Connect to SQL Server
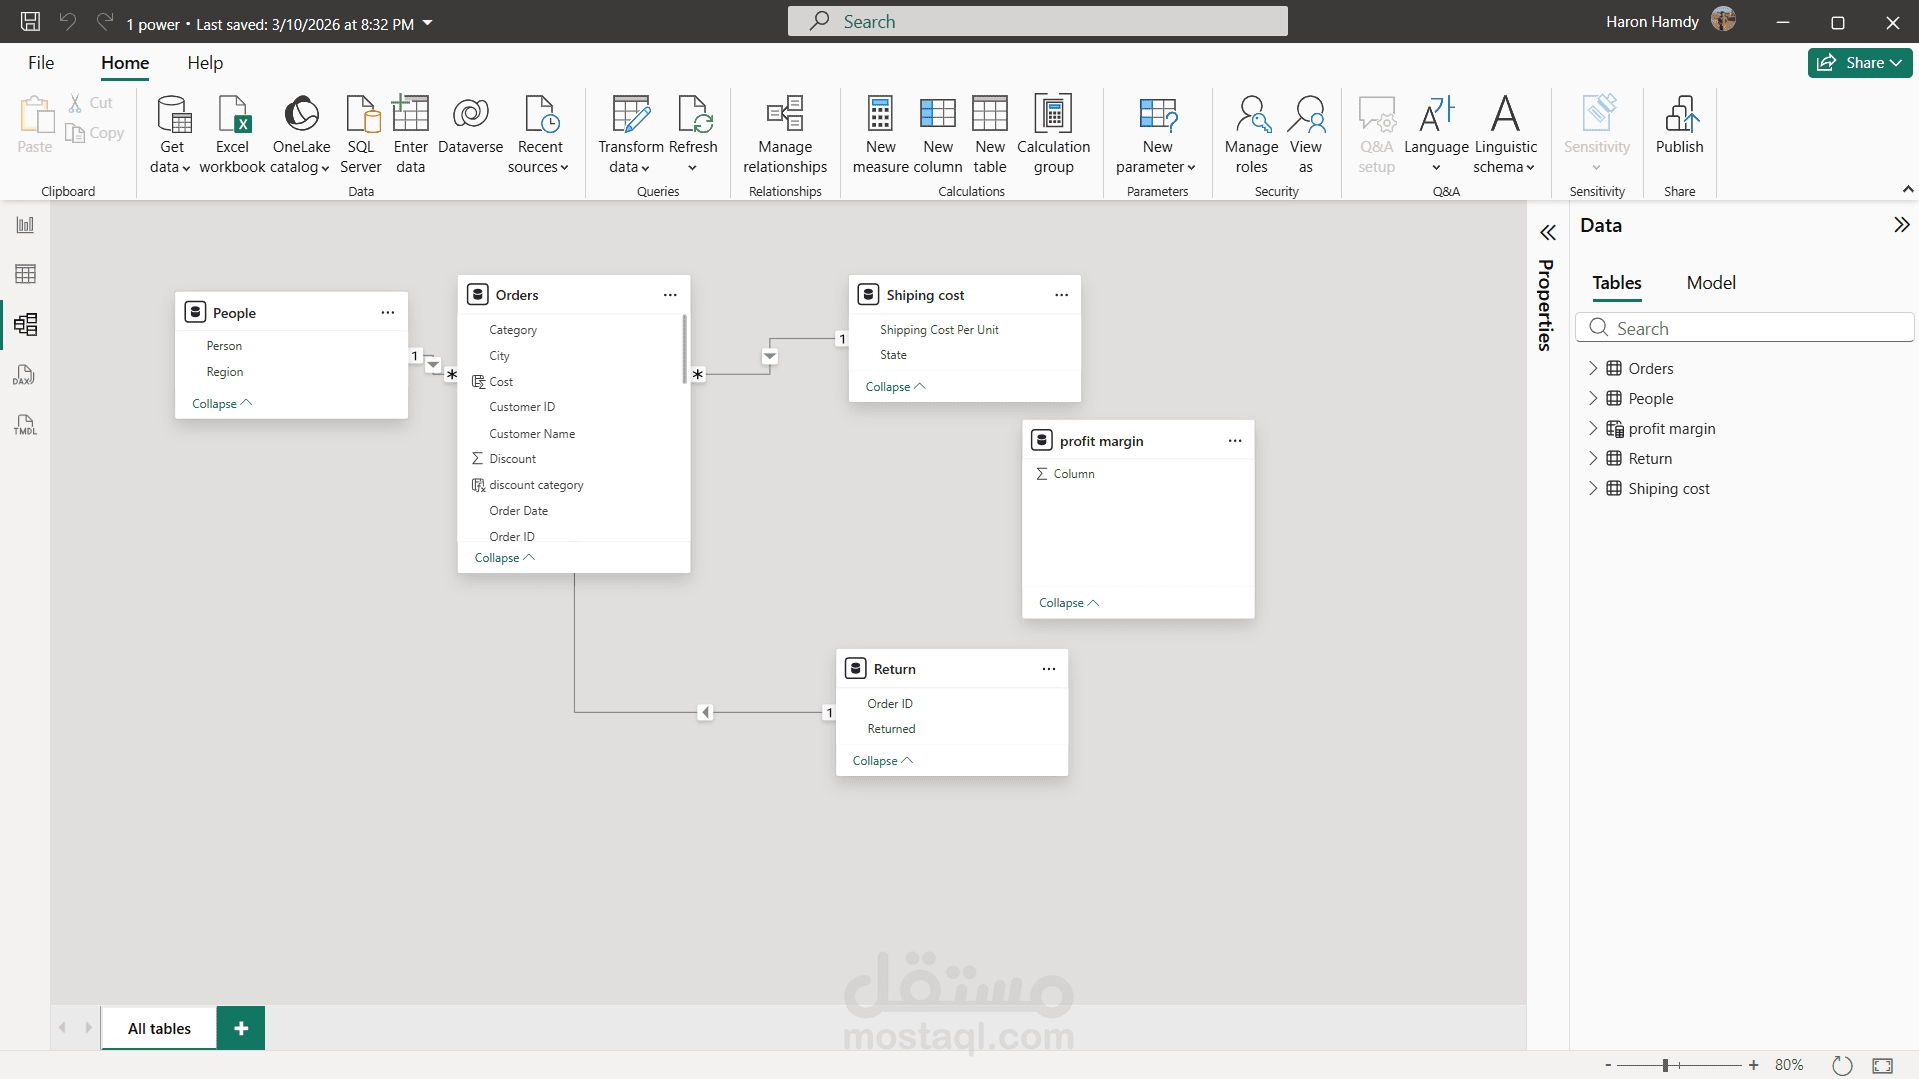Screen dimensions: 1919x1079 tap(360, 135)
